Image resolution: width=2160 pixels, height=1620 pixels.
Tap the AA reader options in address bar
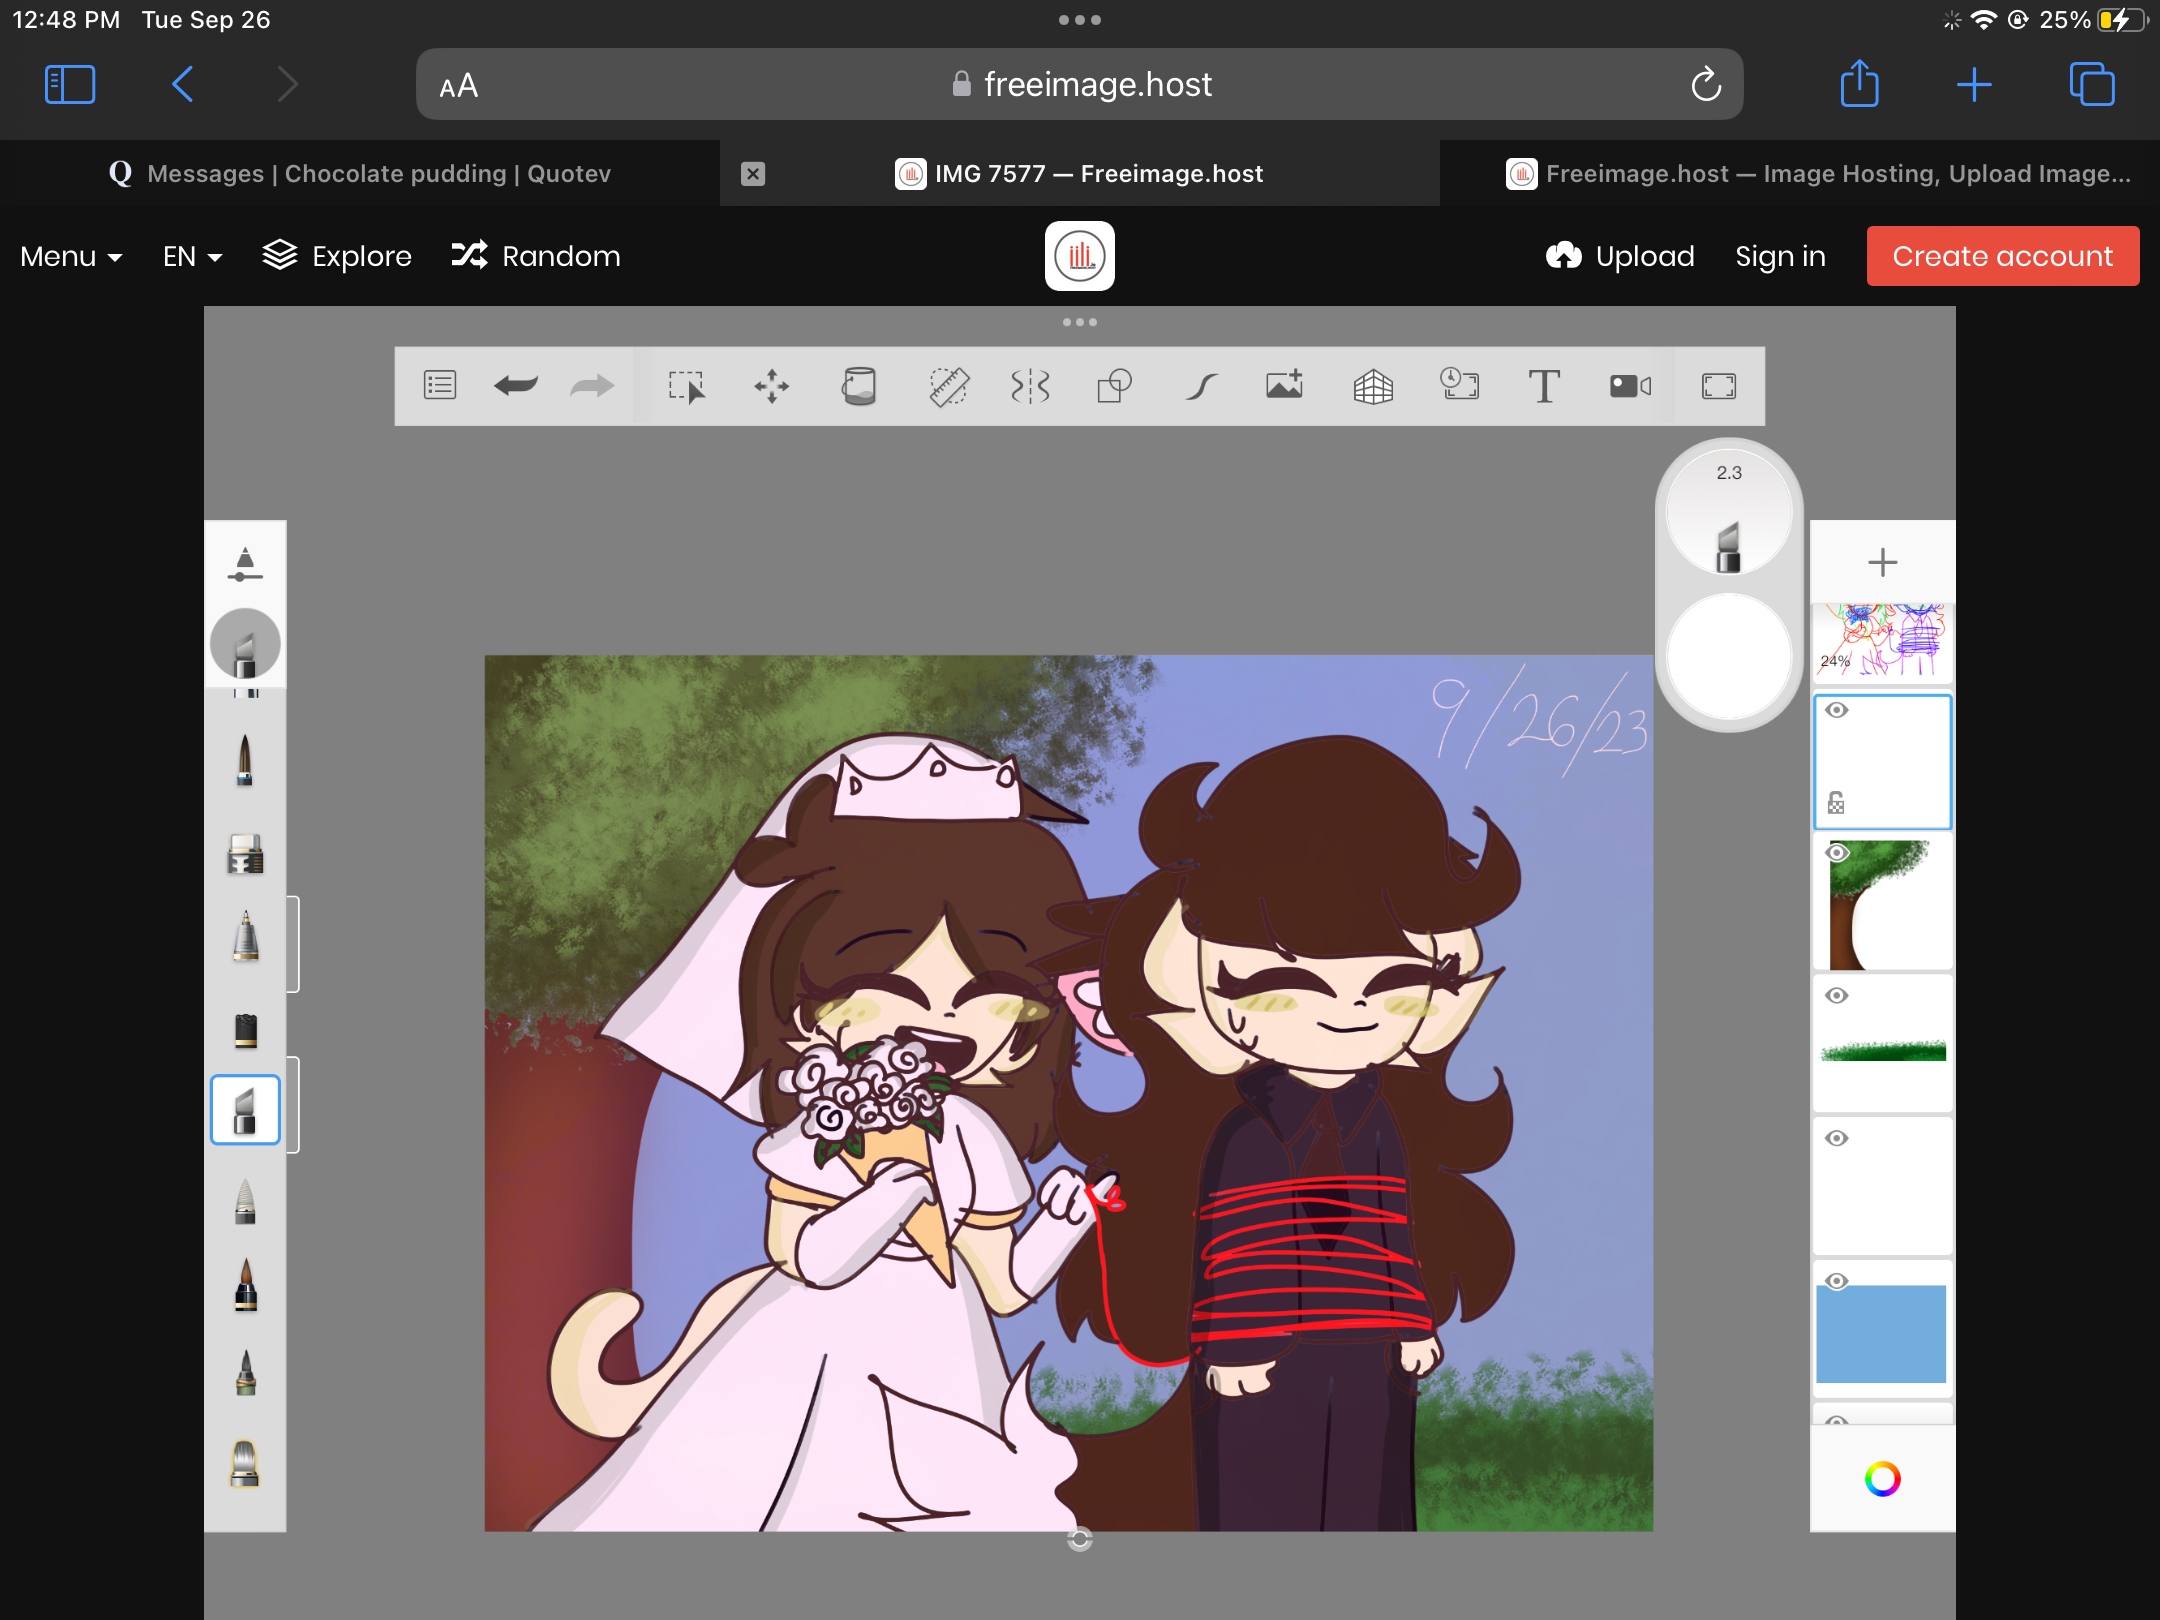pos(459,86)
